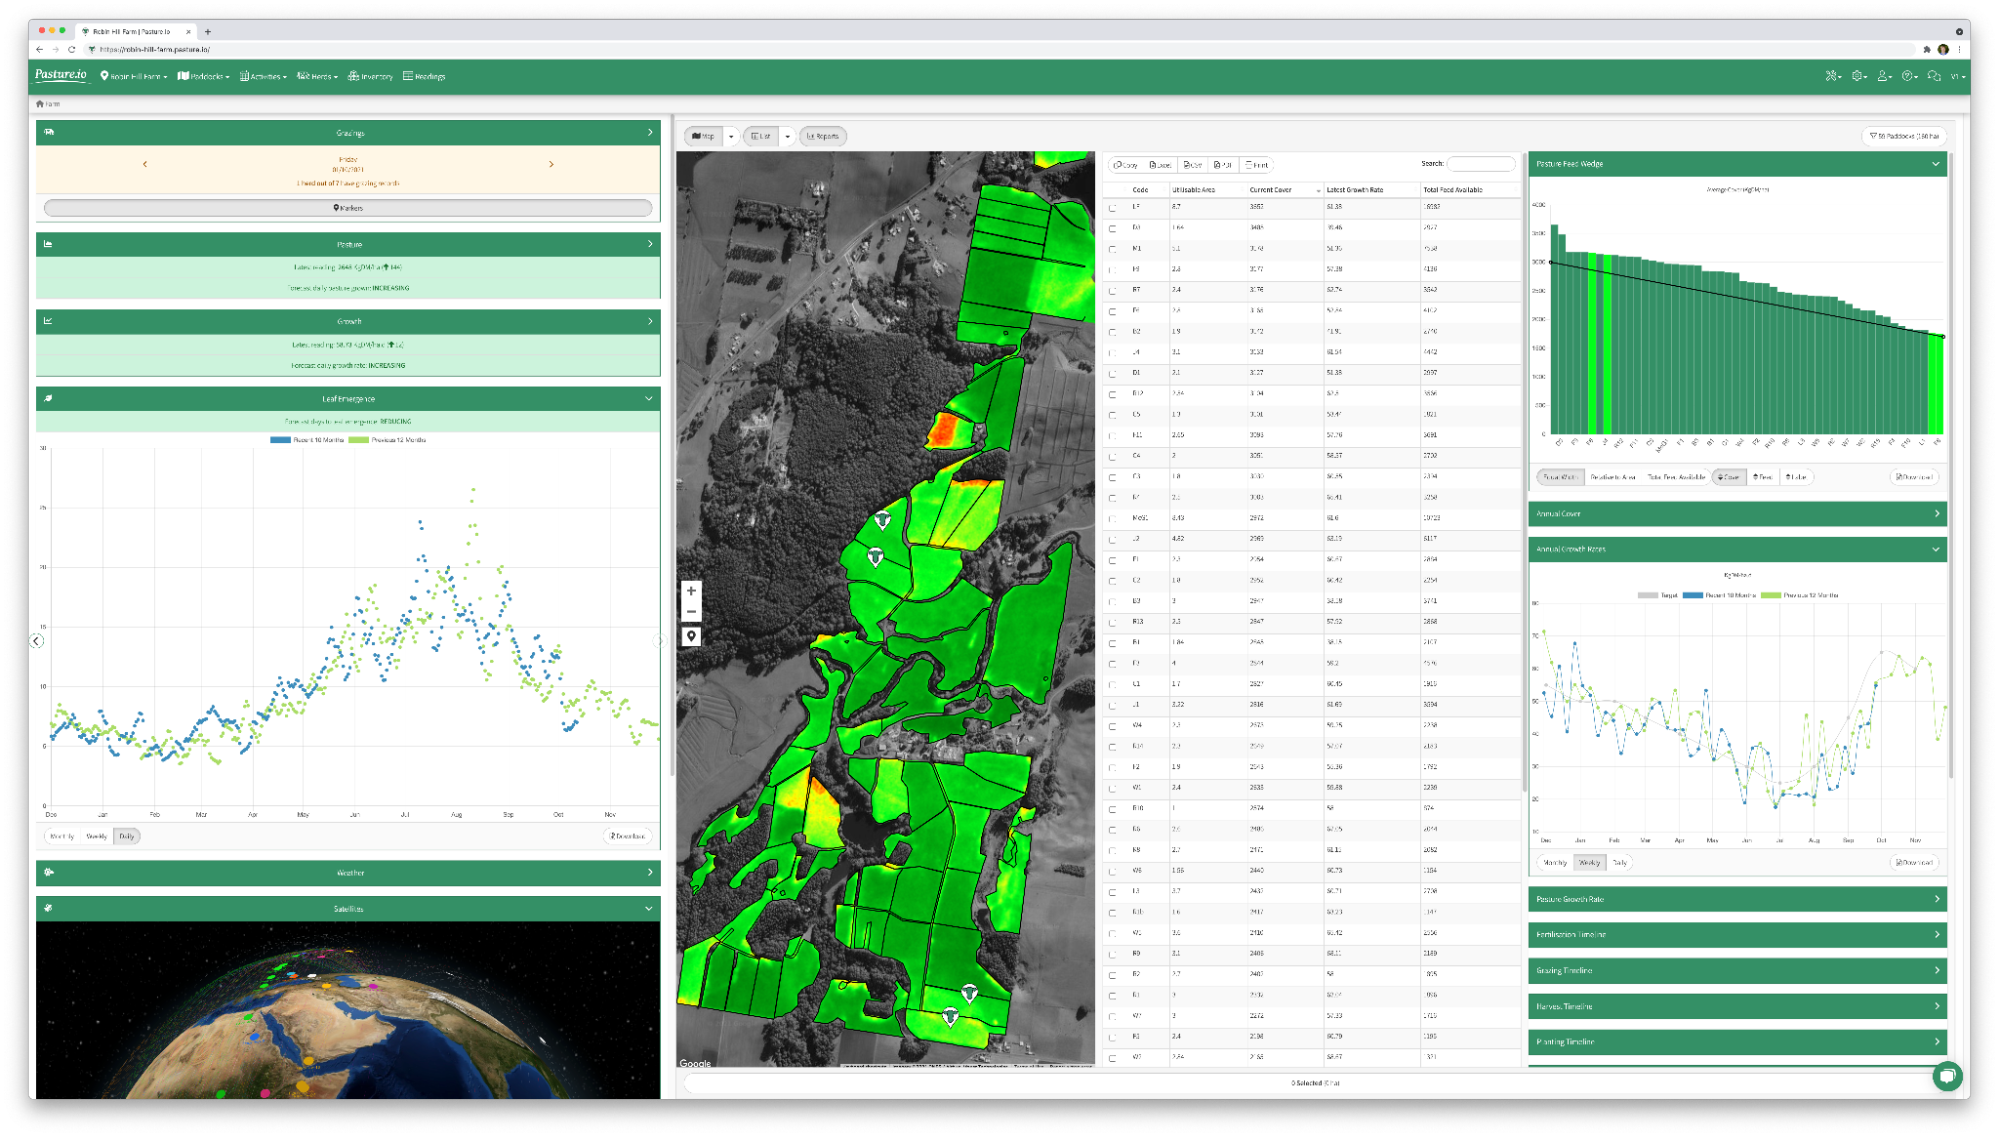Download the Leaf Emergence chart
1999x1137 pixels.
point(628,836)
